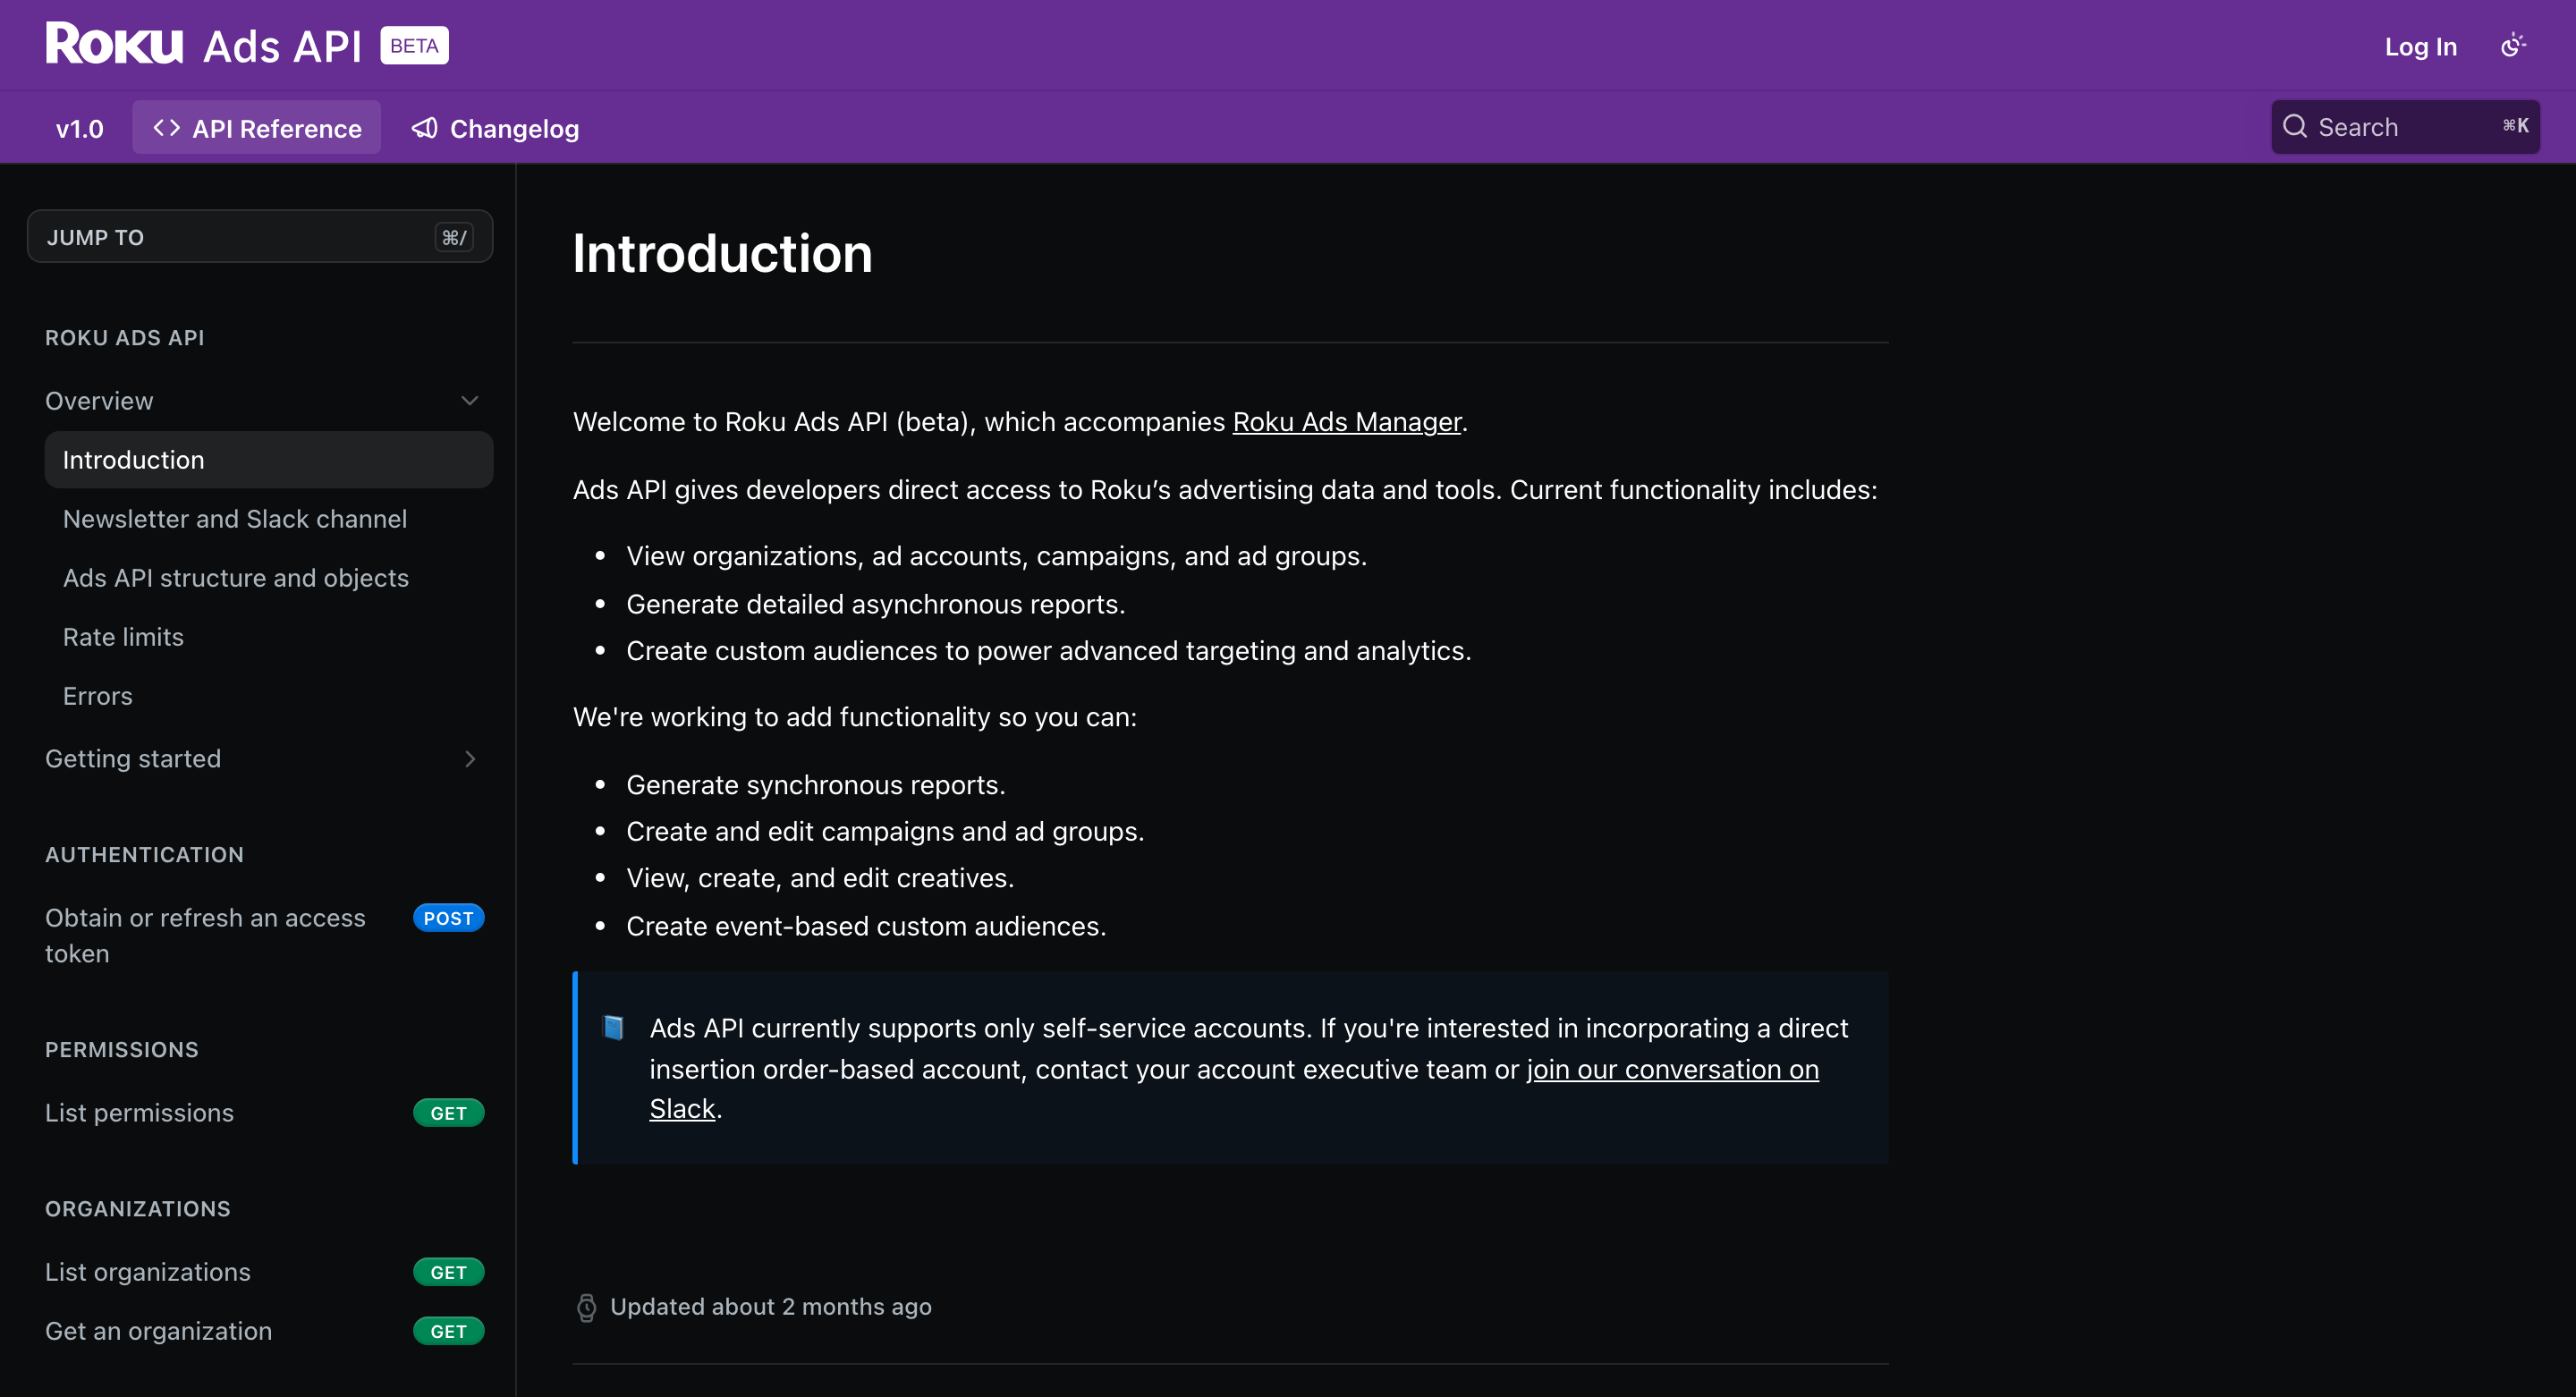2576x1397 pixels.
Task: Click the Overview sidebar label
Action: click(99, 401)
